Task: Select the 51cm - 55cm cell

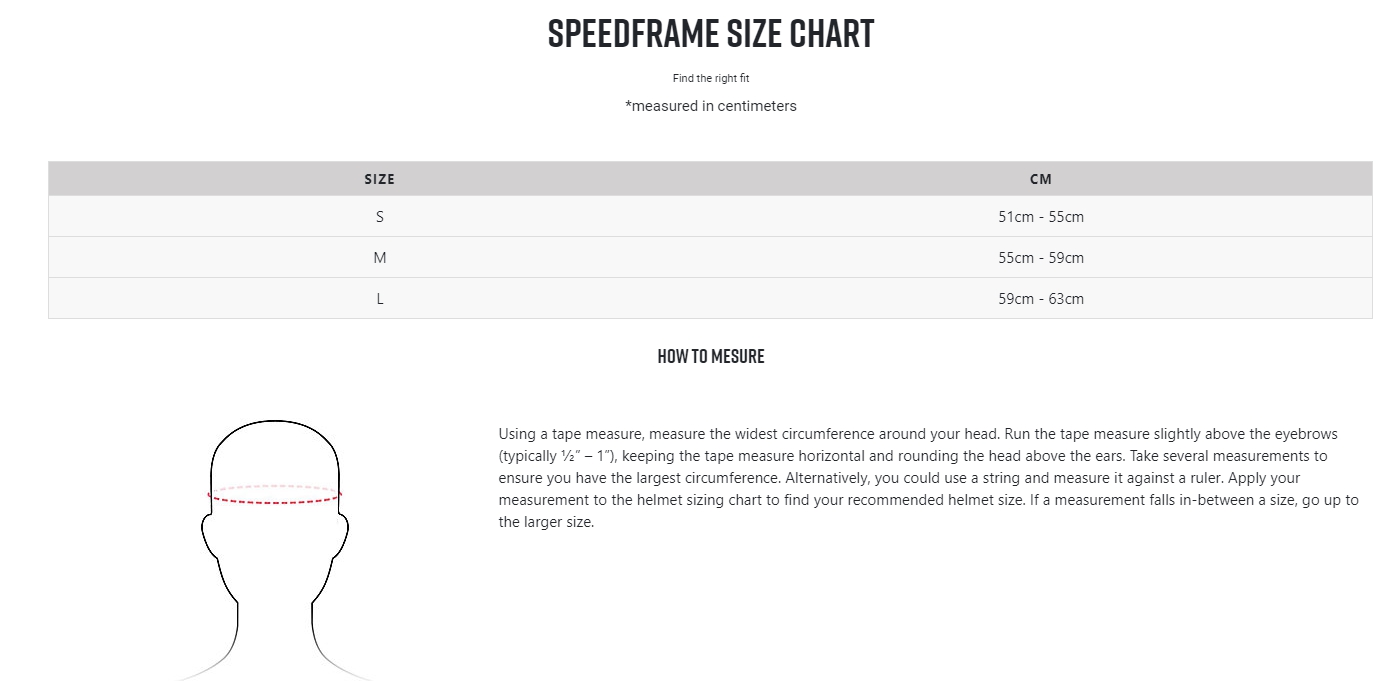Action: [1041, 217]
